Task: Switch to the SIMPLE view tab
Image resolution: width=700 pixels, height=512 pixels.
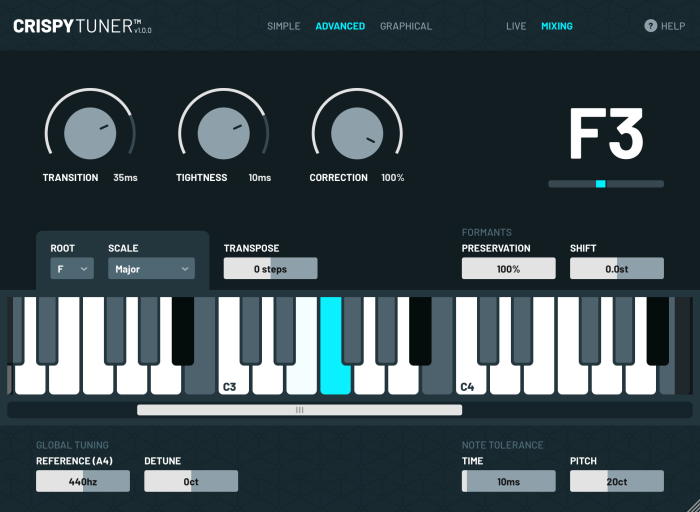Action: [x=283, y=26]
